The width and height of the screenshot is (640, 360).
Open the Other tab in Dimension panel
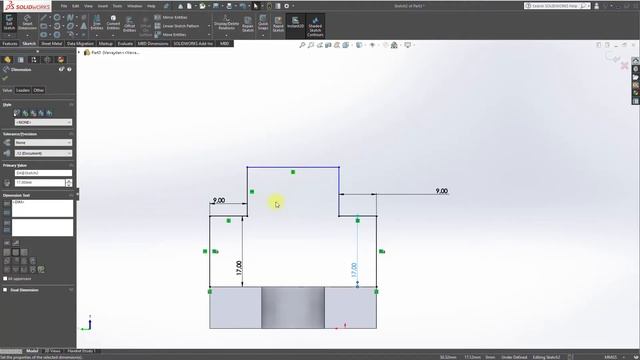click(39, 90)
